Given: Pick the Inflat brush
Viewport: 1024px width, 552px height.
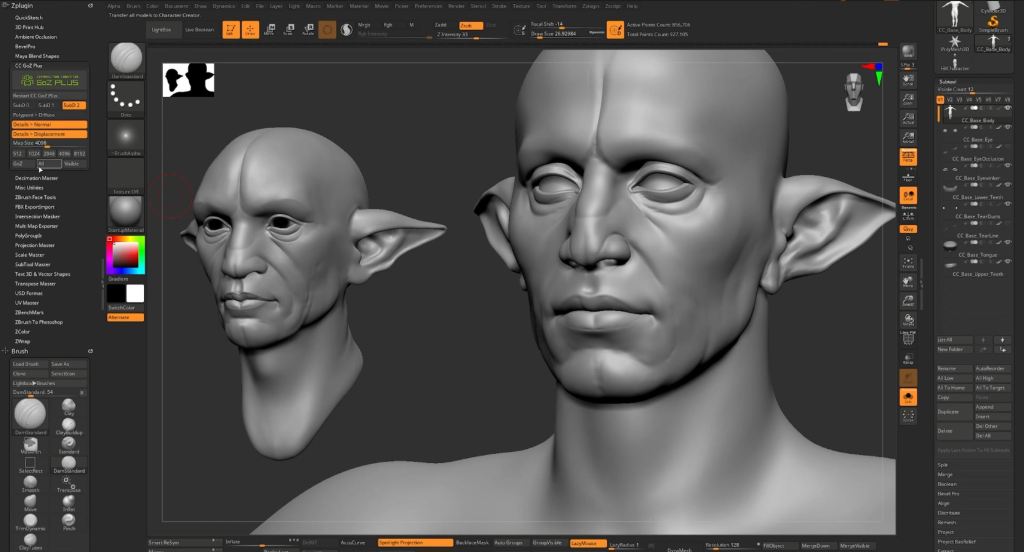Looking at the screenshot, I should (x=69, y=502).
